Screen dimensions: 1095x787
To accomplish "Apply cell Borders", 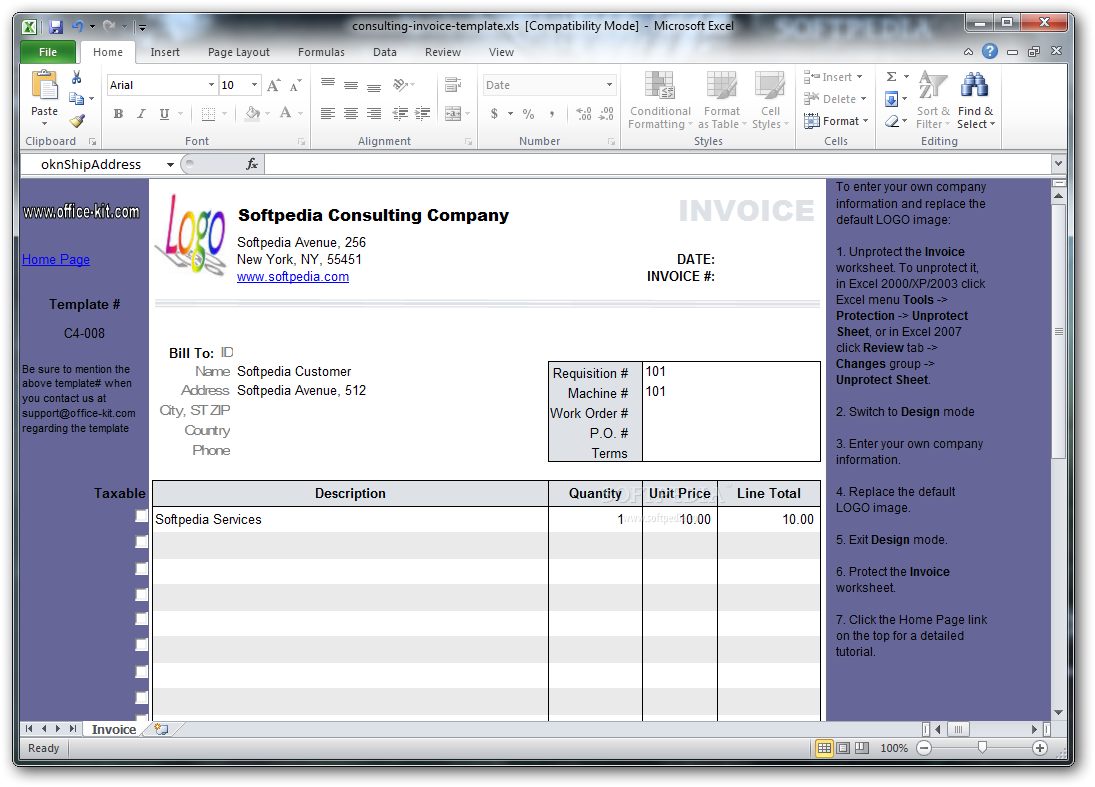I will point(208,114).
